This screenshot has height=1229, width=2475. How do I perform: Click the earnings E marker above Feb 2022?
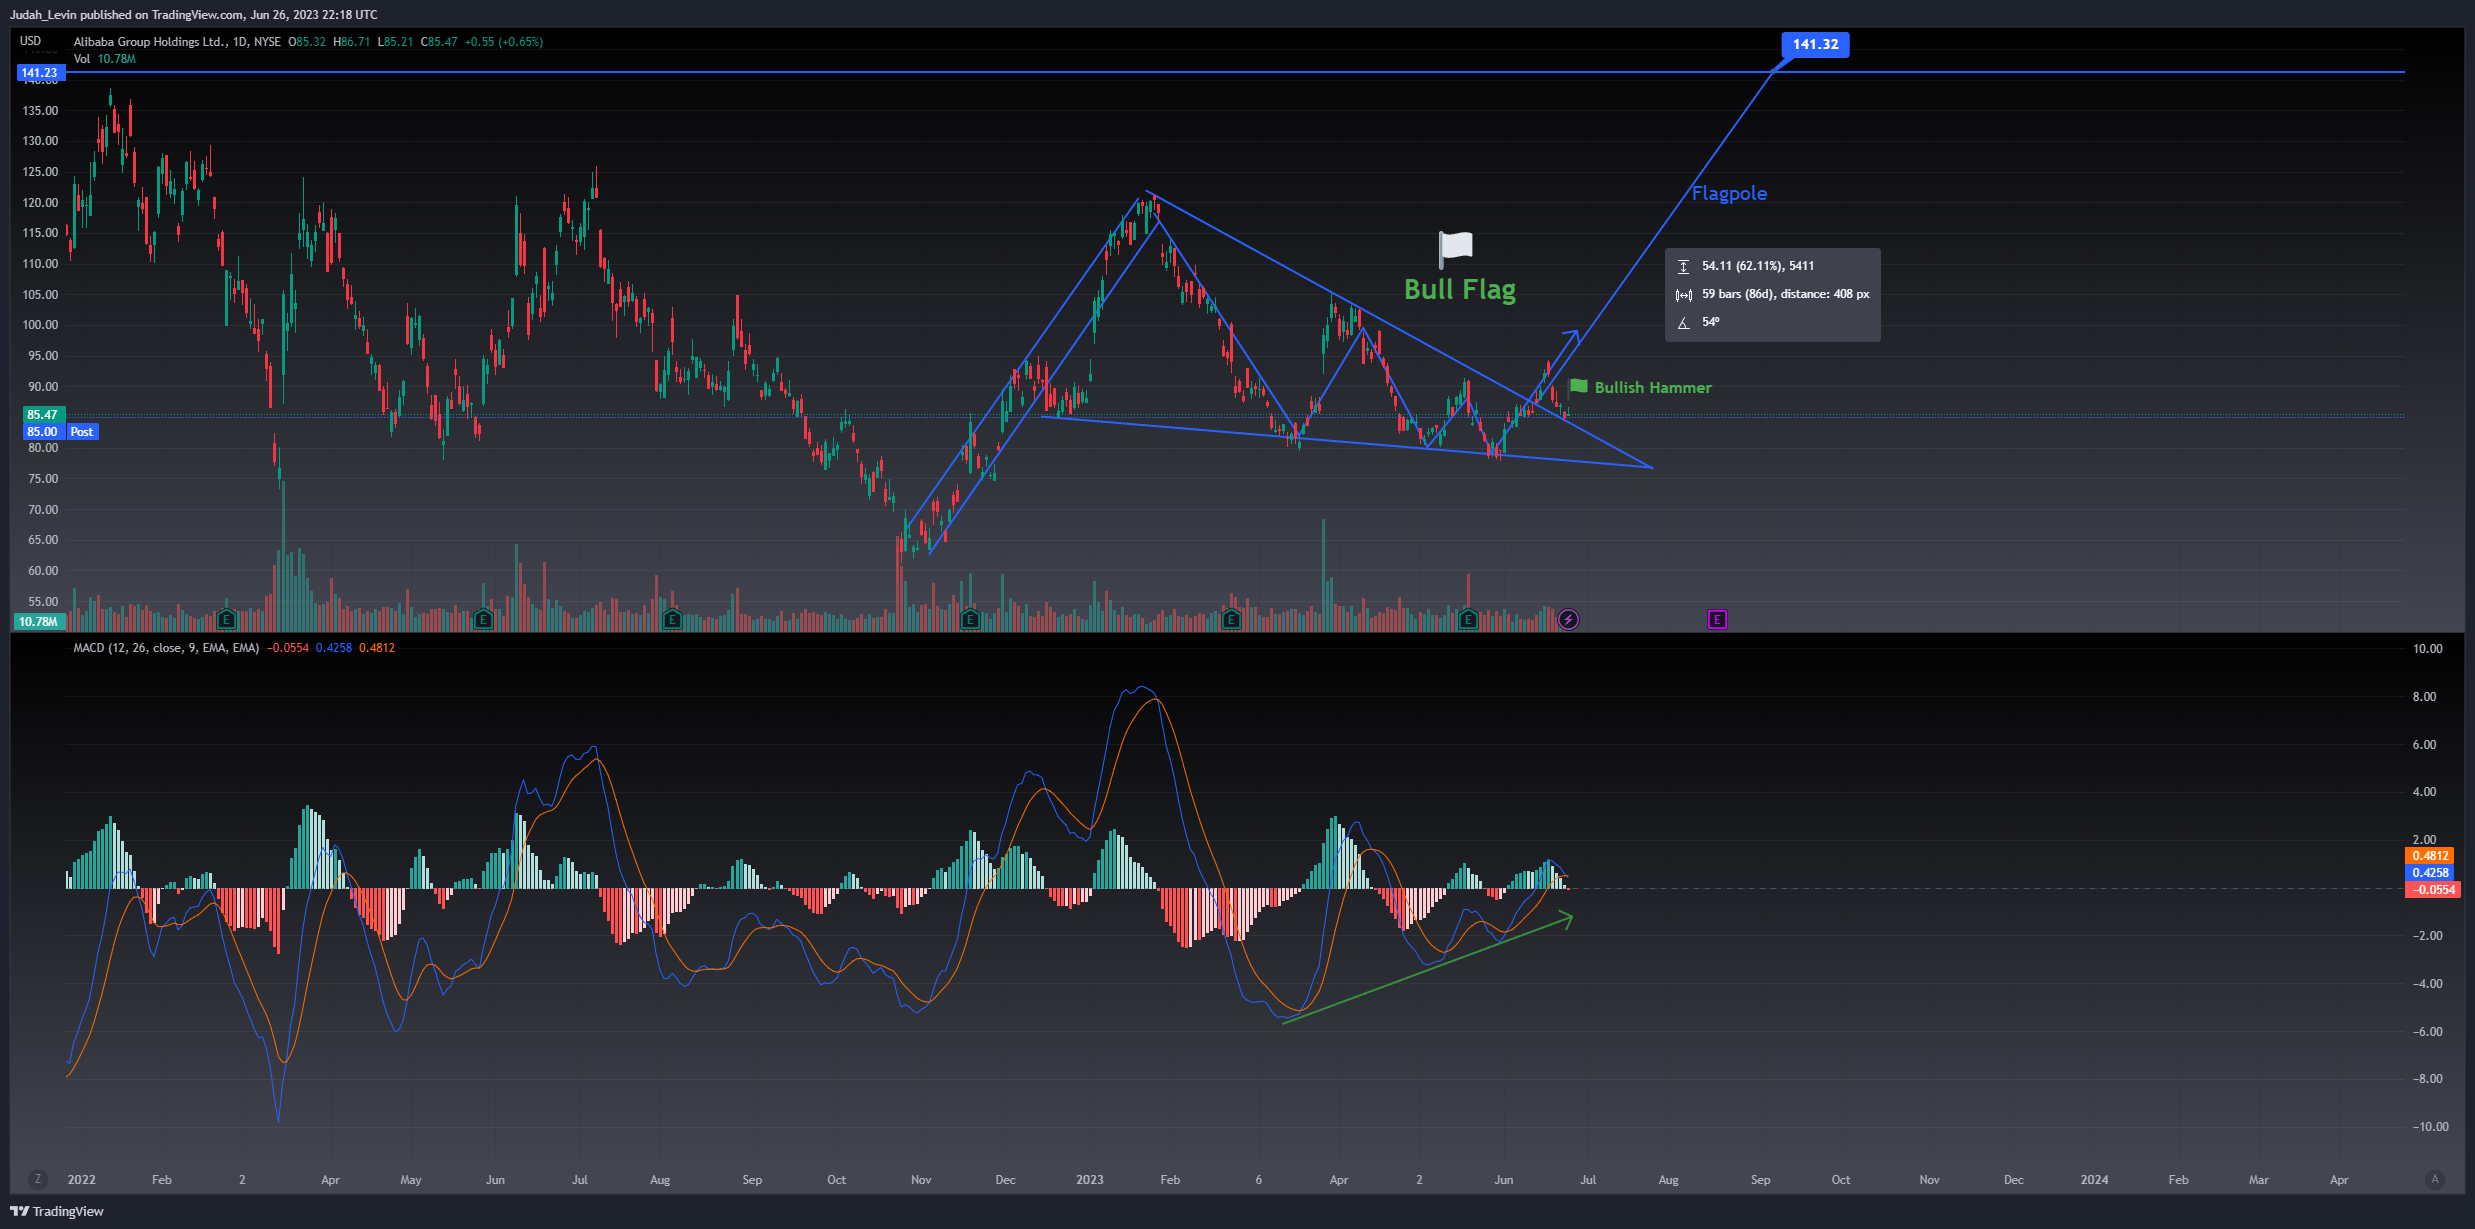226,619
